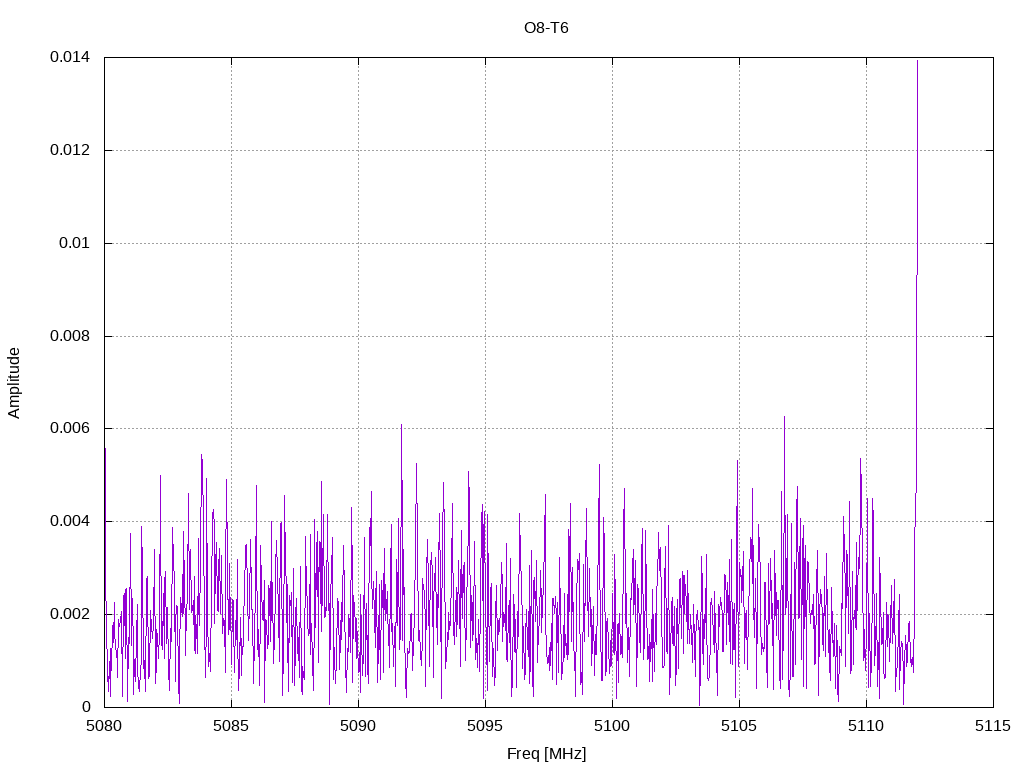Click the y-axis origin value 0

[x=86, y=707]
